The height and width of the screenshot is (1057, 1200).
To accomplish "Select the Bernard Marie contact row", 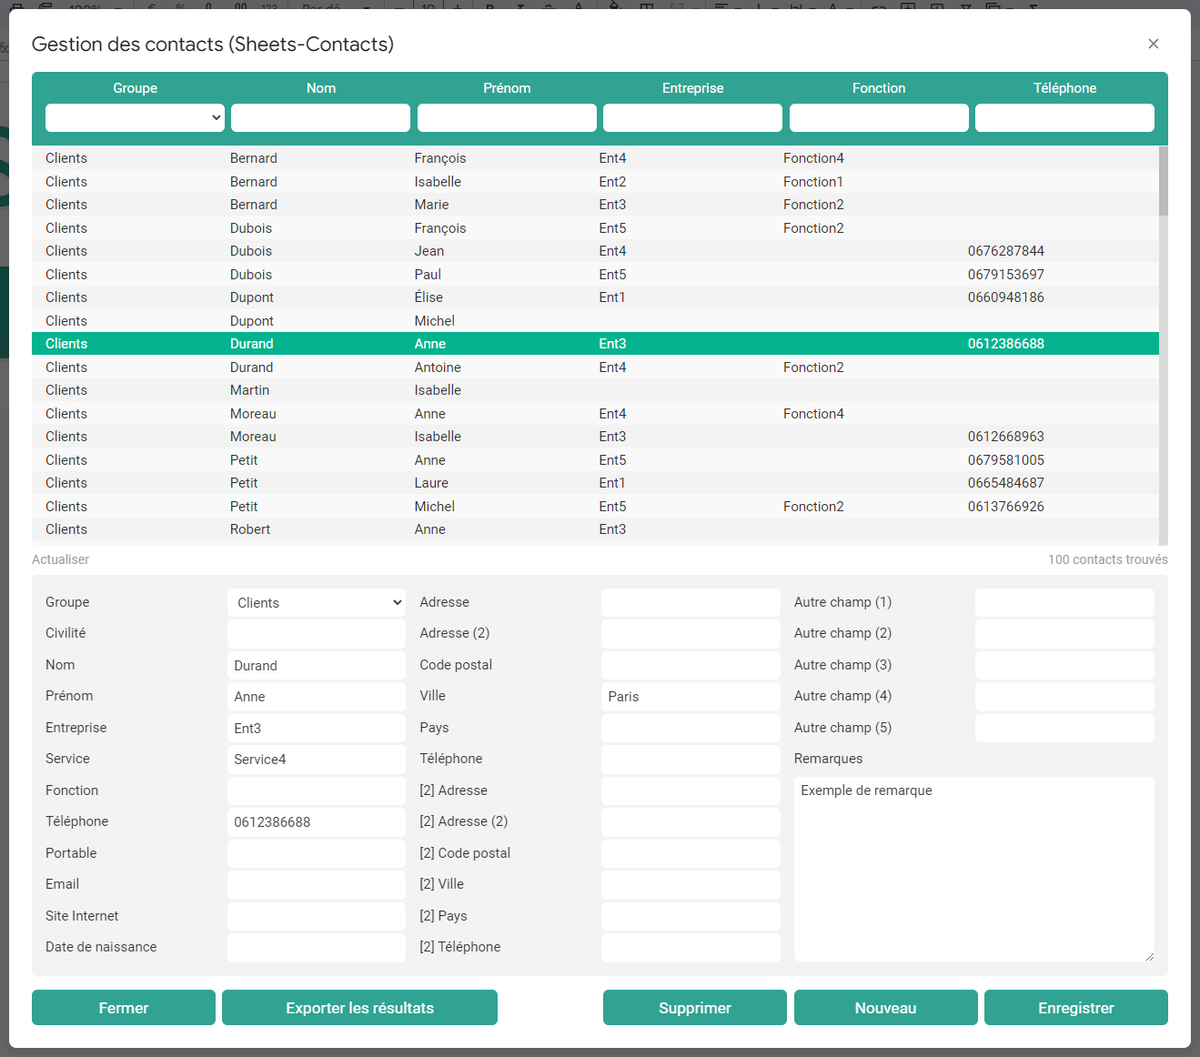I will [595, 204].
